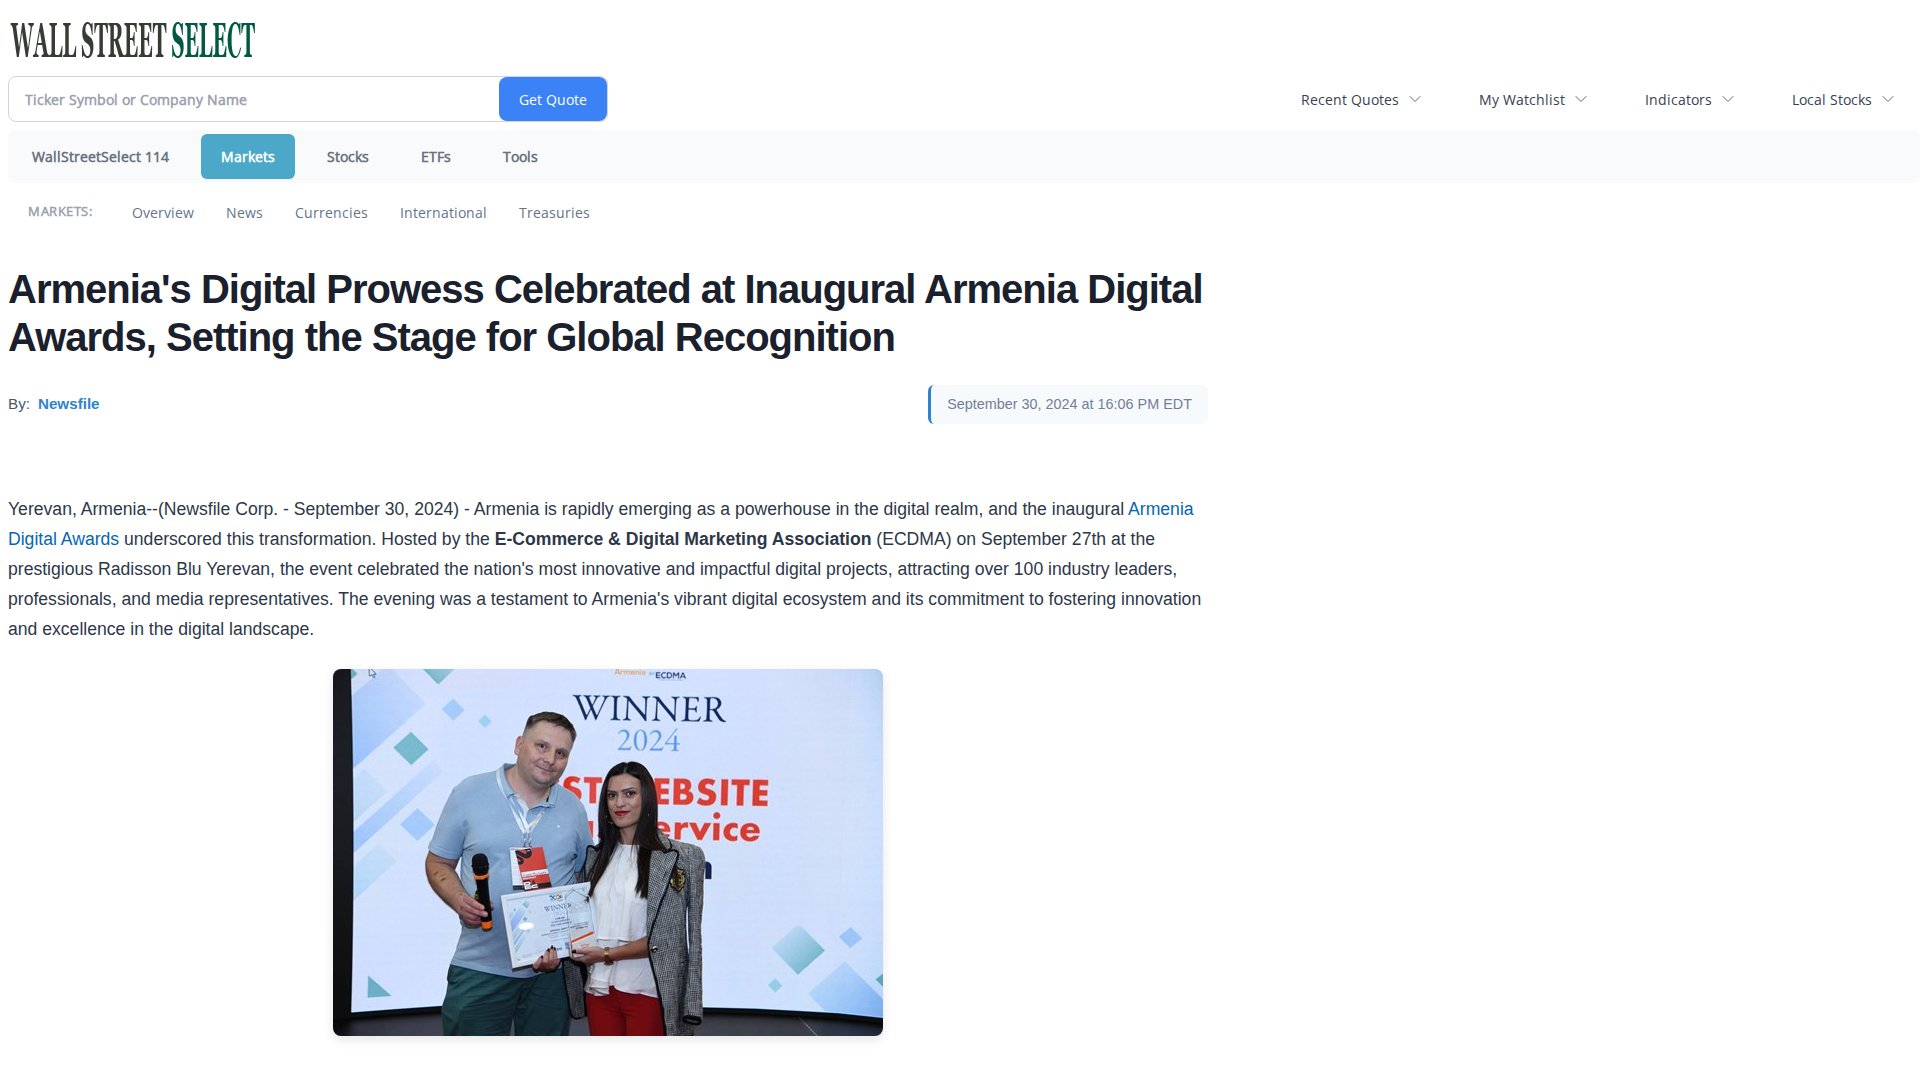Click the award ceremony winner photo
Viewport: 1920px width, 1080px height.
click(607, 851)
